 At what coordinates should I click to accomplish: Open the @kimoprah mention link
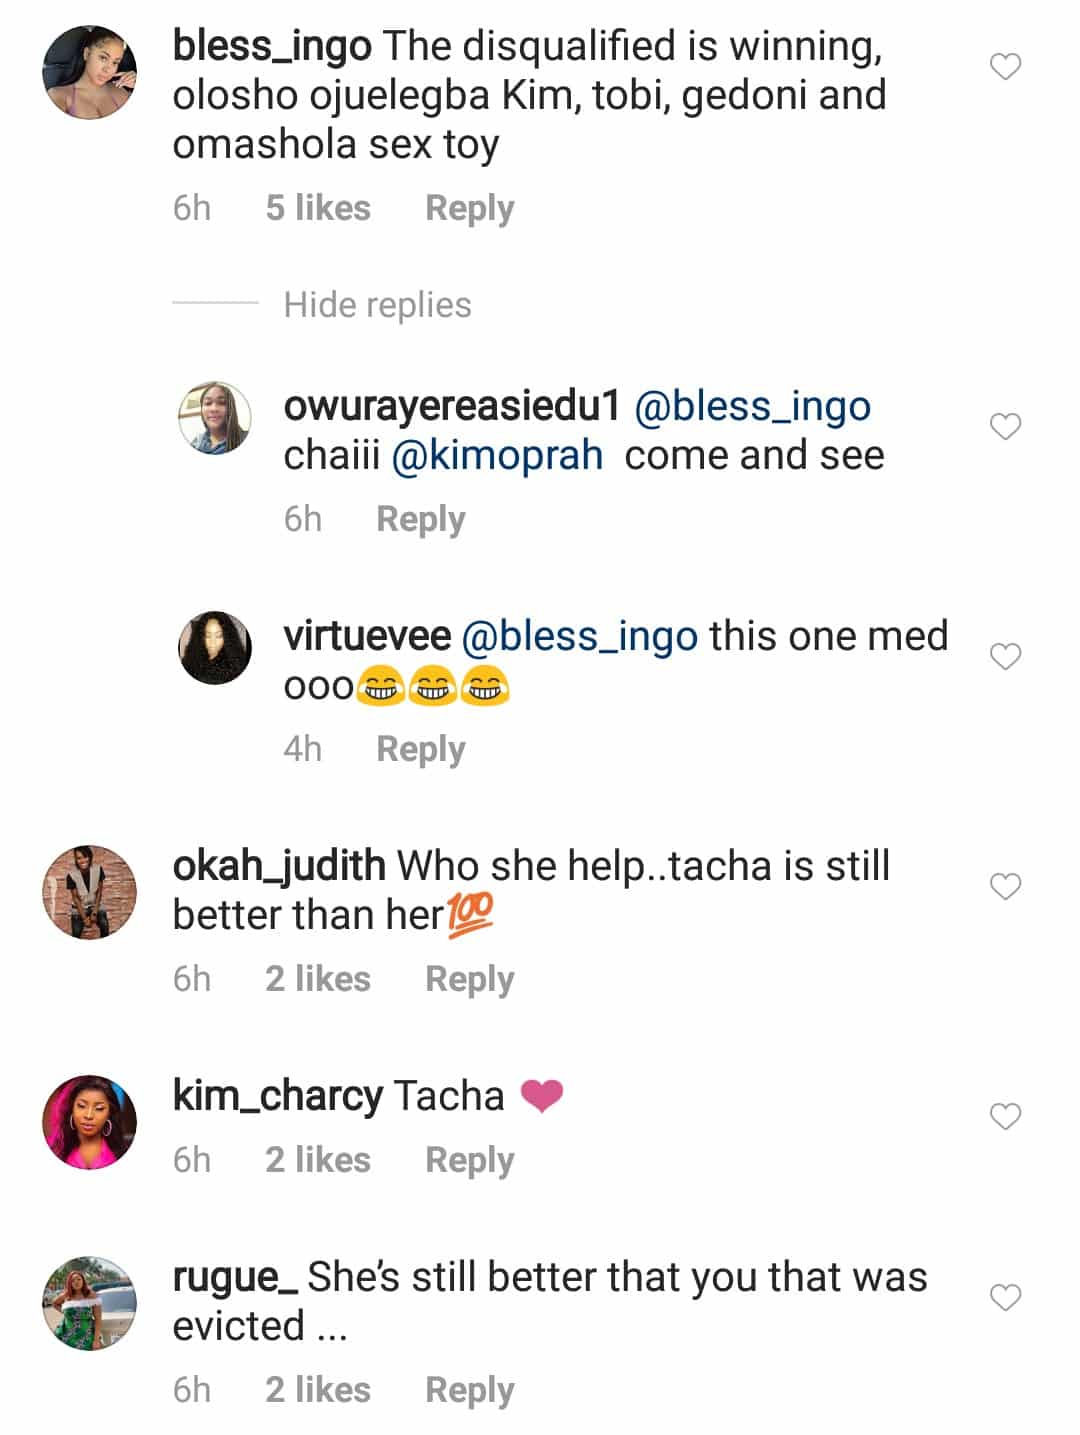click(x=497, y=456)
